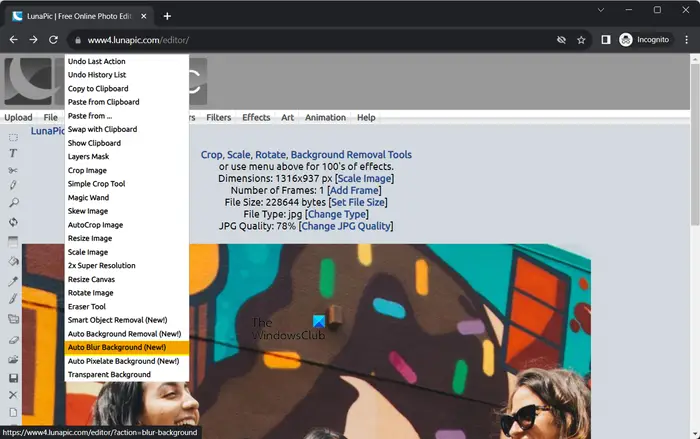The width and height of the screenshot is (700, 439).
Task: Select the Text tool in left toolbar
Action: click(13, 153)
